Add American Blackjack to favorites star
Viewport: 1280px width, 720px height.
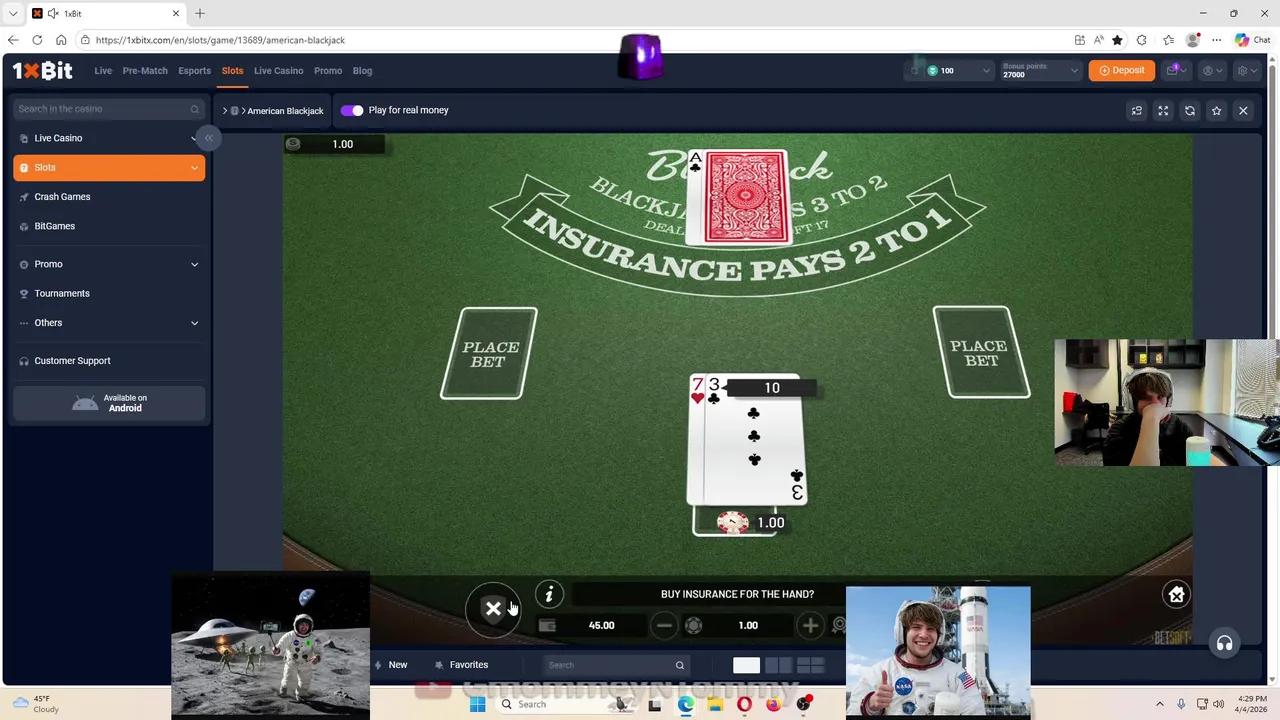[1216, 110]
